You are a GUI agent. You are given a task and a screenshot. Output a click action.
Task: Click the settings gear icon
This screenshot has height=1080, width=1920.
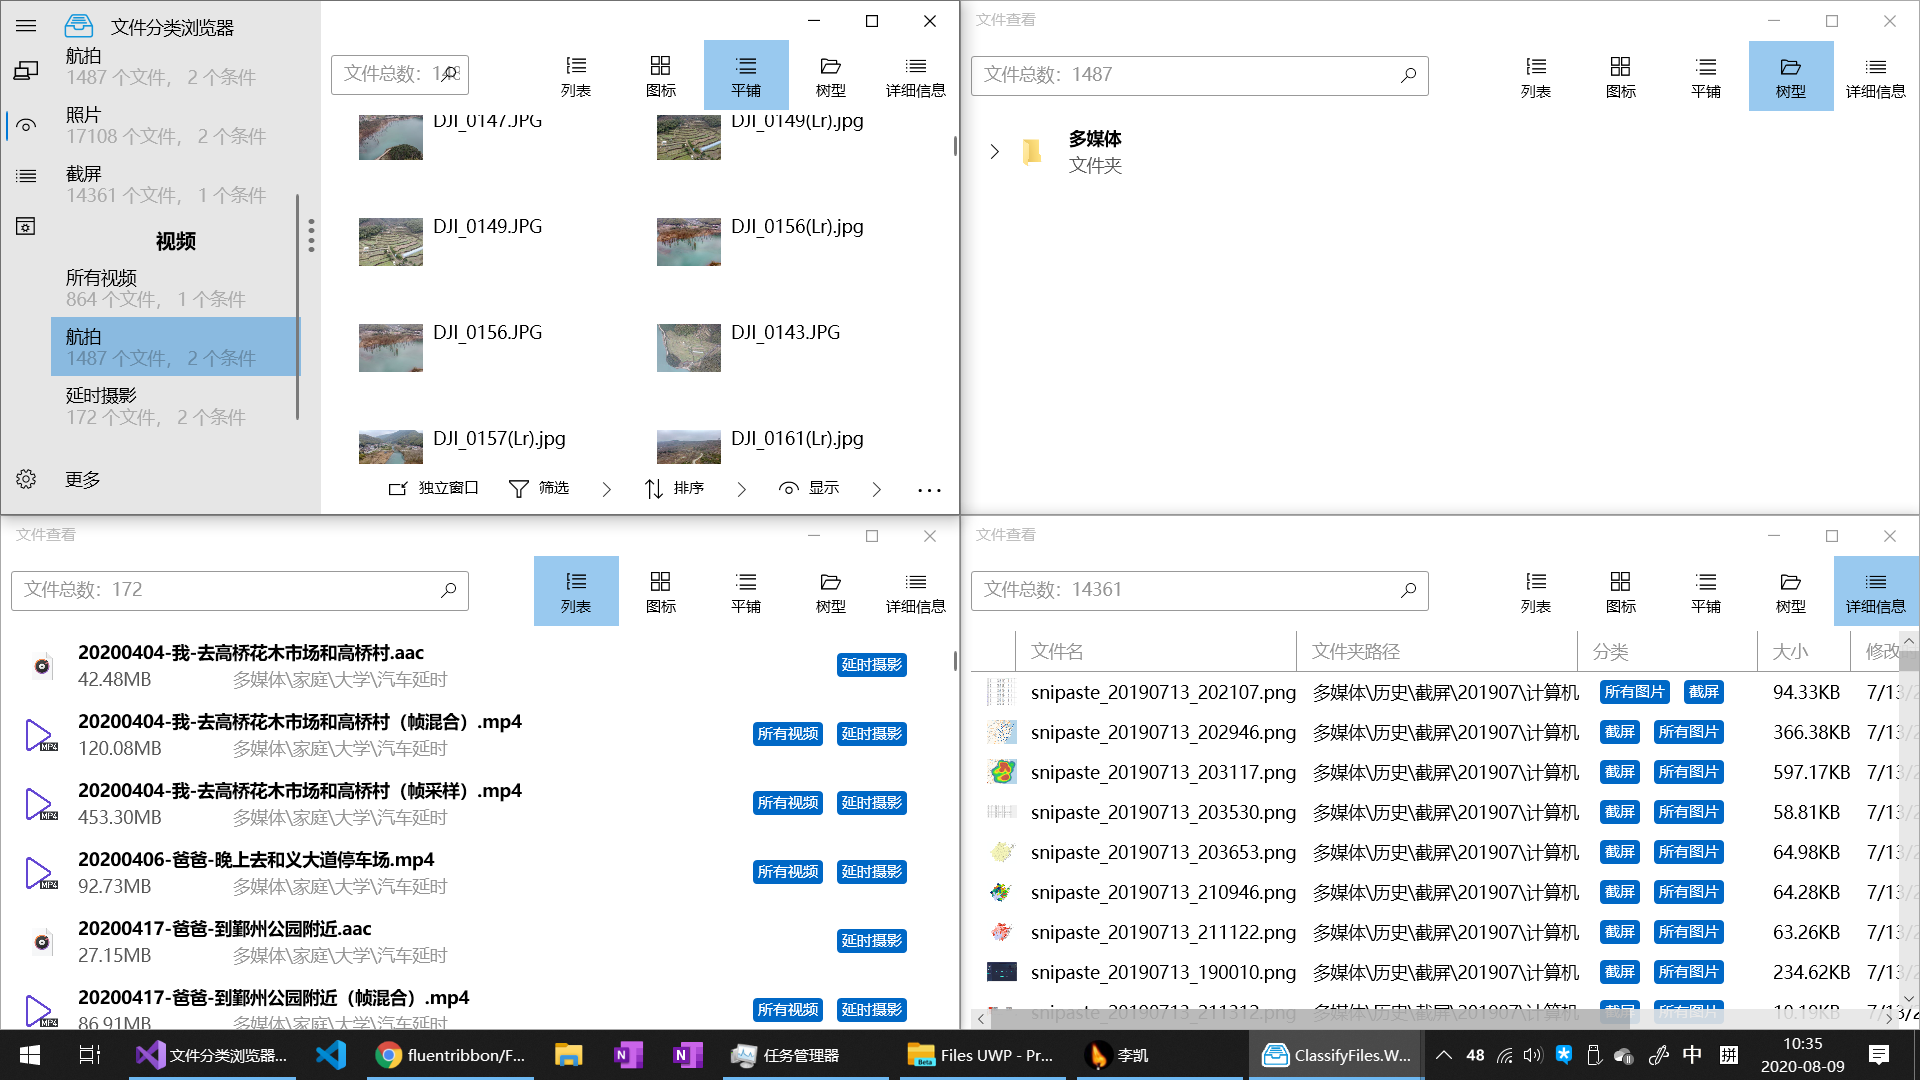tap(26, 479)
